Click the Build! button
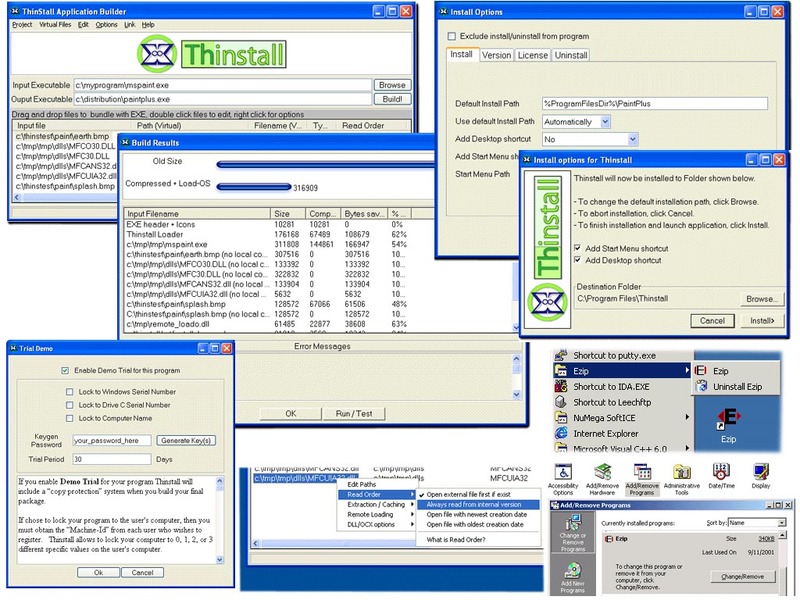Image resolution: width=800 pixels, height=600 pixels. pyautogui.click(x=392, y=99)
